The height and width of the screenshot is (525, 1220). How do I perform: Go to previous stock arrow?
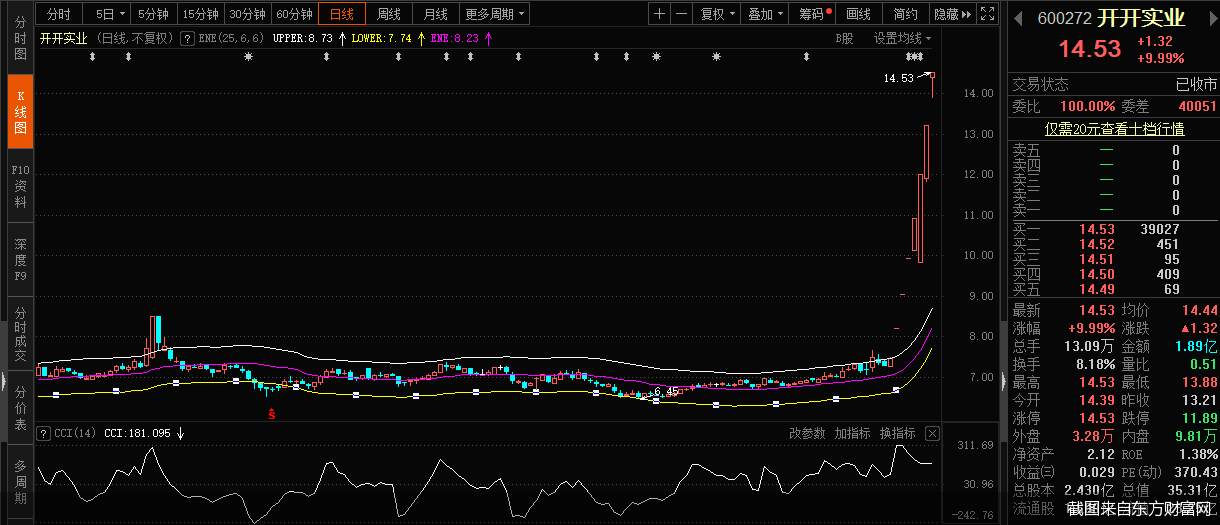click(1020, 19)
